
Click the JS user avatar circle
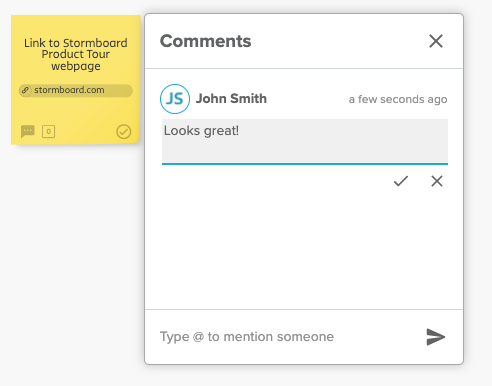[x=175, y=99]
